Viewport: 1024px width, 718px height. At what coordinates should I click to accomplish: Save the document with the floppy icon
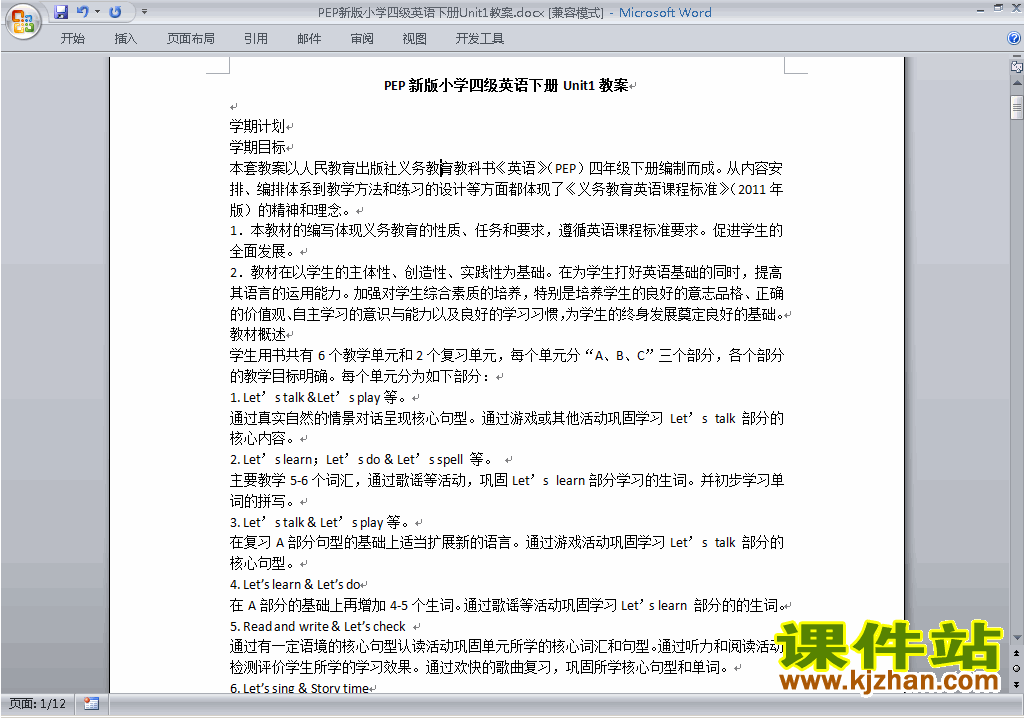click(x=61, y=12)
